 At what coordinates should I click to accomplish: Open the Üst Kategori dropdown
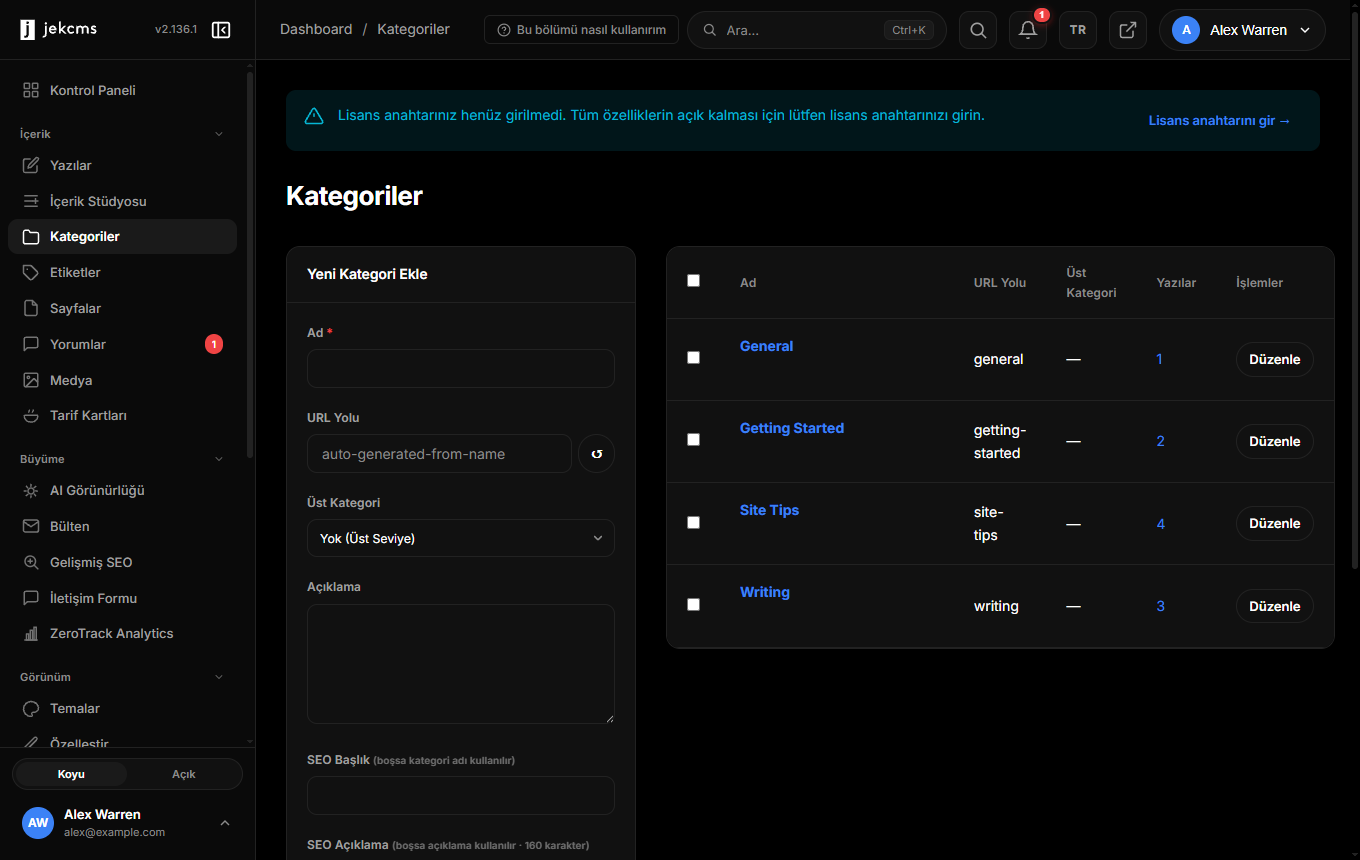point(461,538)
